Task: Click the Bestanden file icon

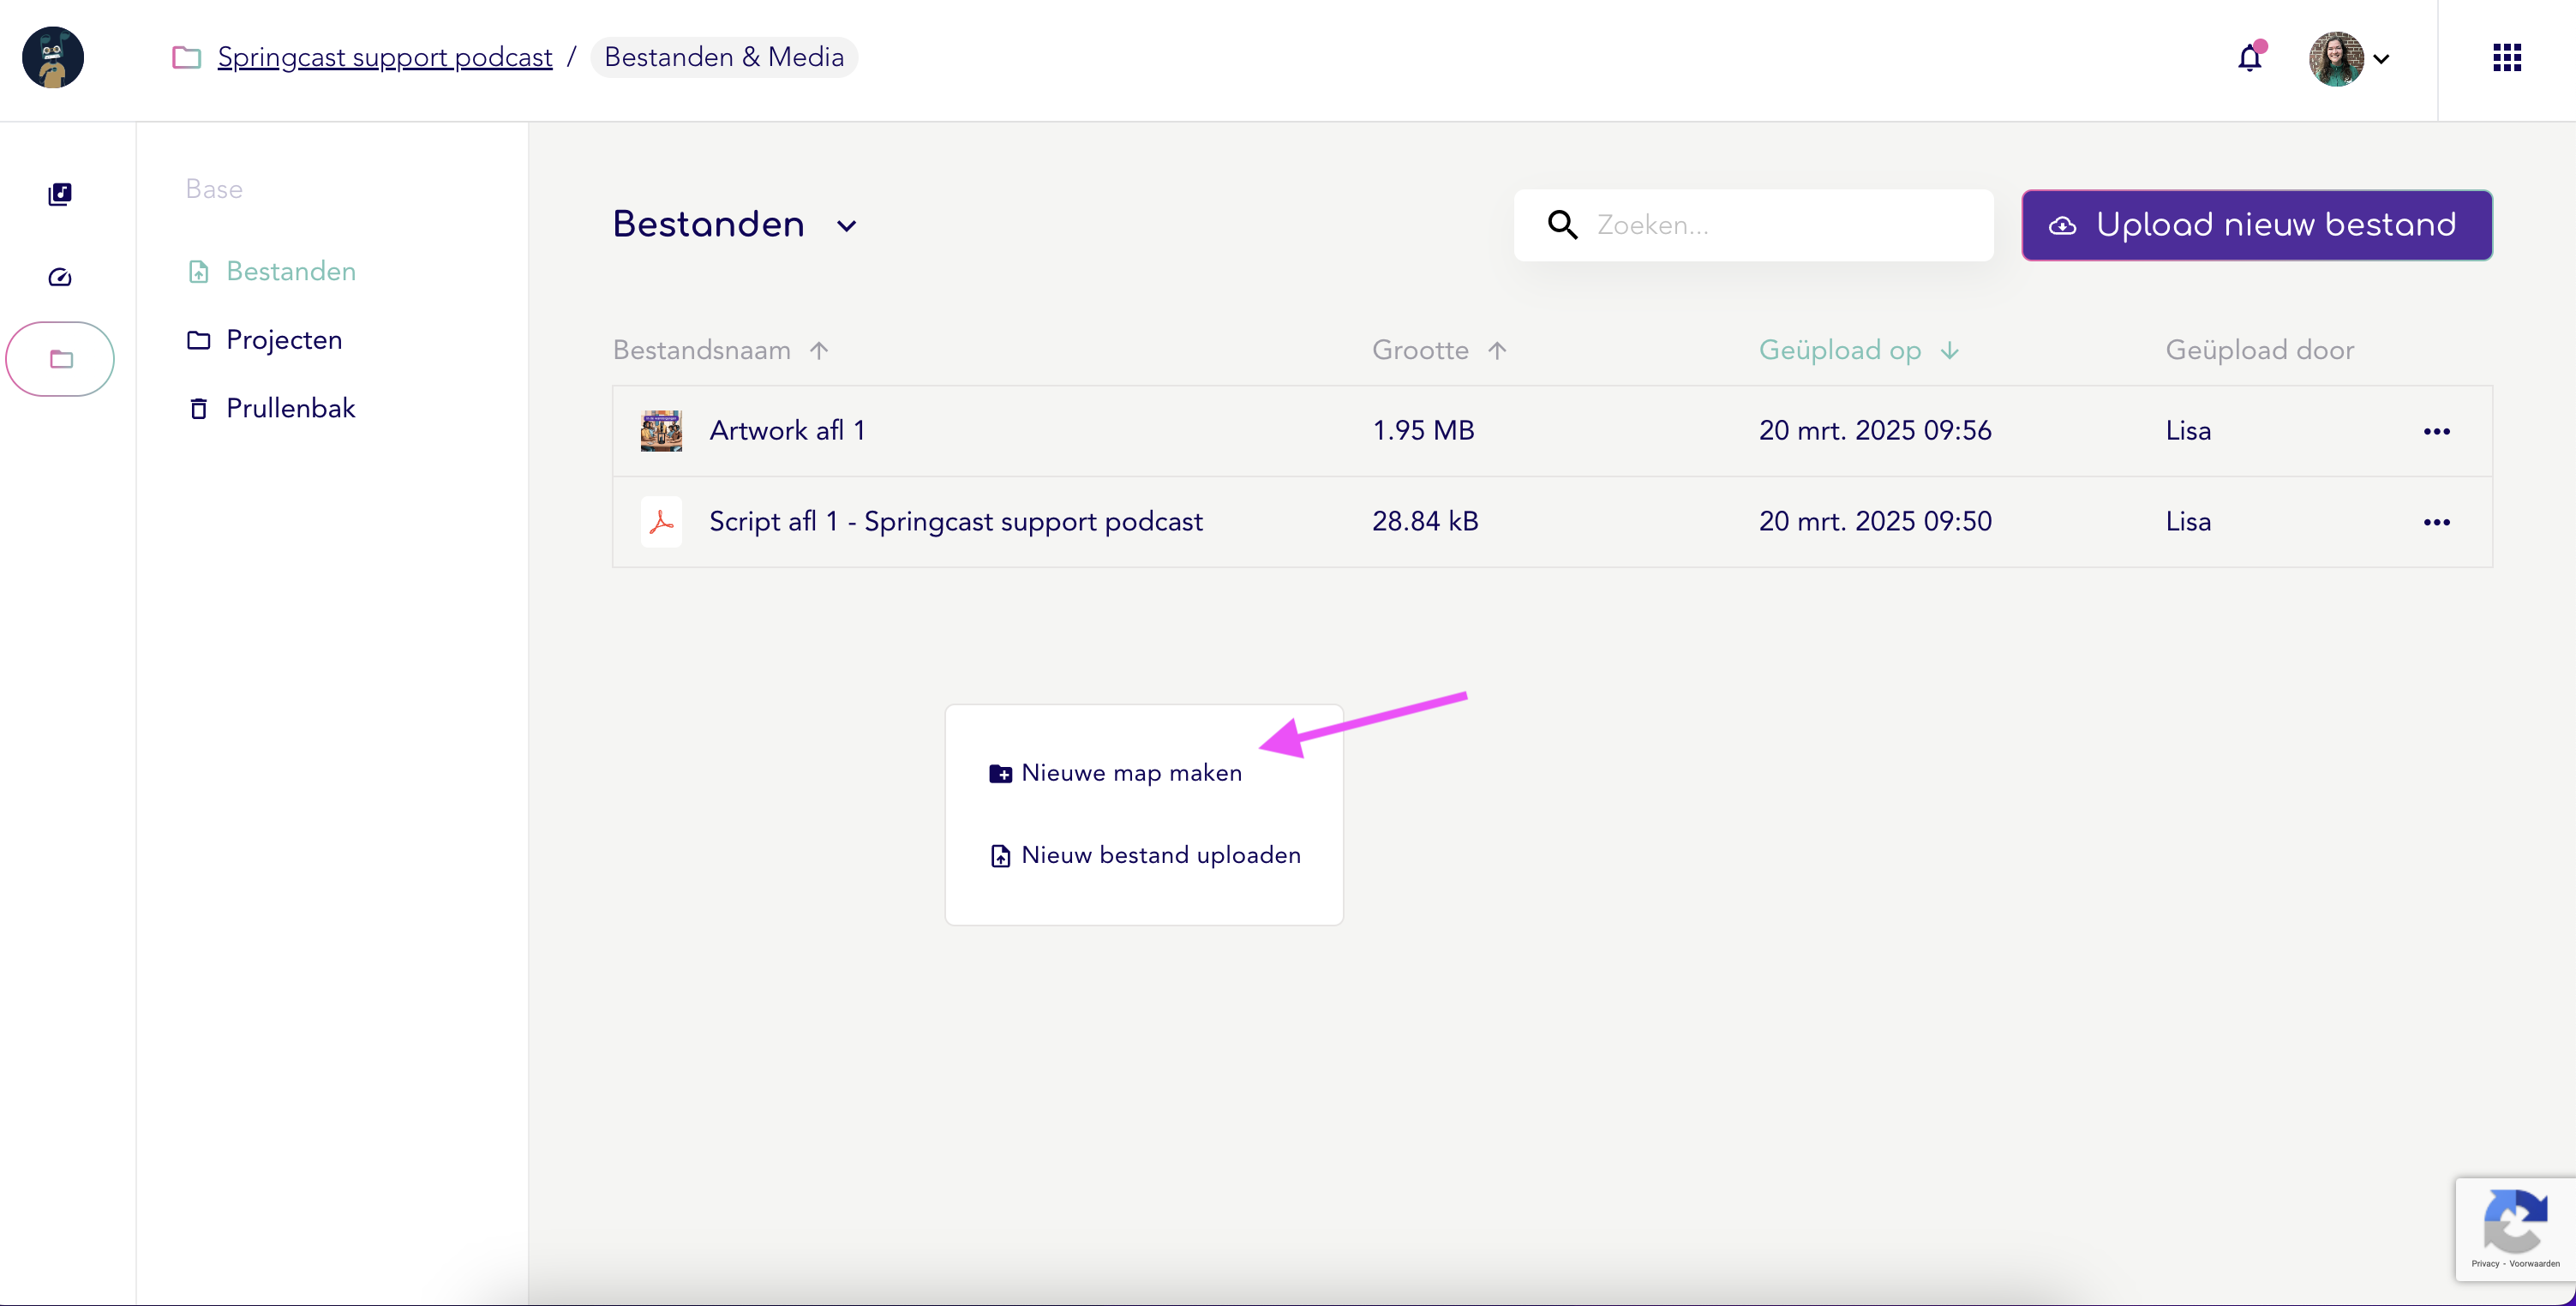Action: coord(199,272)
